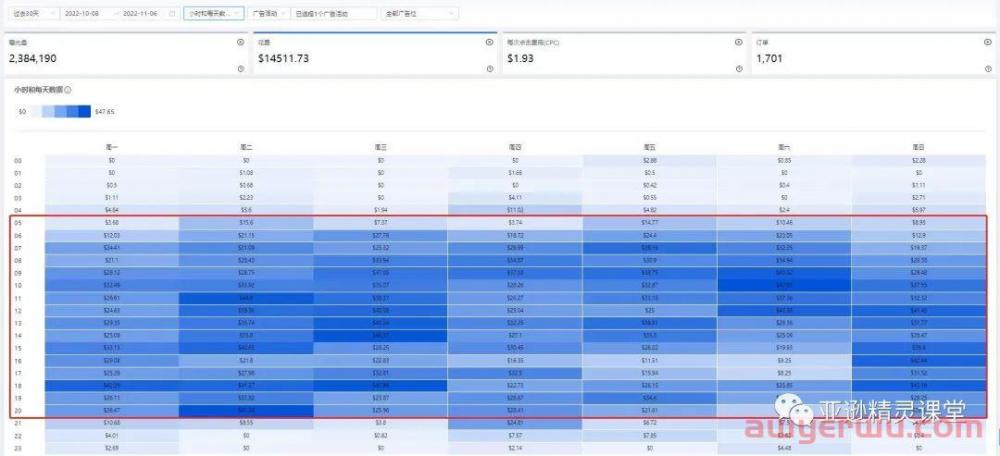This screenshot has width=1000, height=456.
Task: Click the hour label 23 row header
Action: tap(18, 448)
